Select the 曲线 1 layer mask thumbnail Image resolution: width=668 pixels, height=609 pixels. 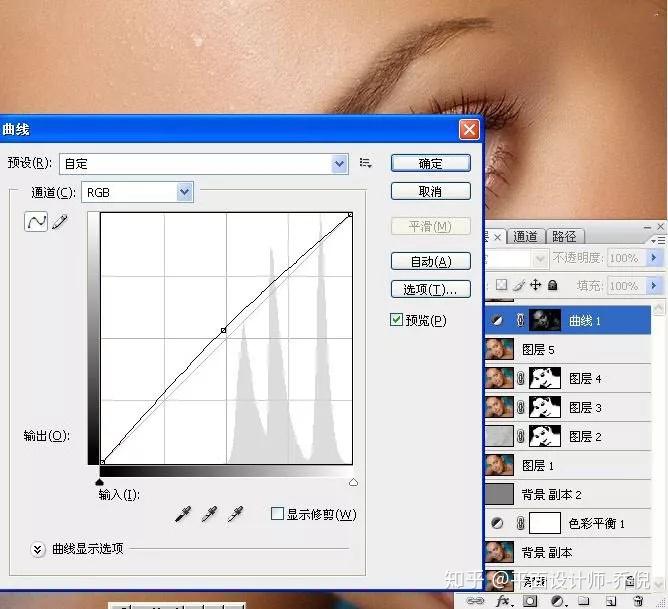[x=544, y=320]
